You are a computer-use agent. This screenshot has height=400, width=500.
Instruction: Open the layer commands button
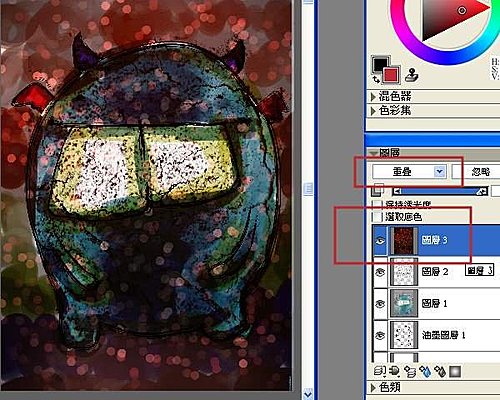pyautogui.click(x=380, y=371)
